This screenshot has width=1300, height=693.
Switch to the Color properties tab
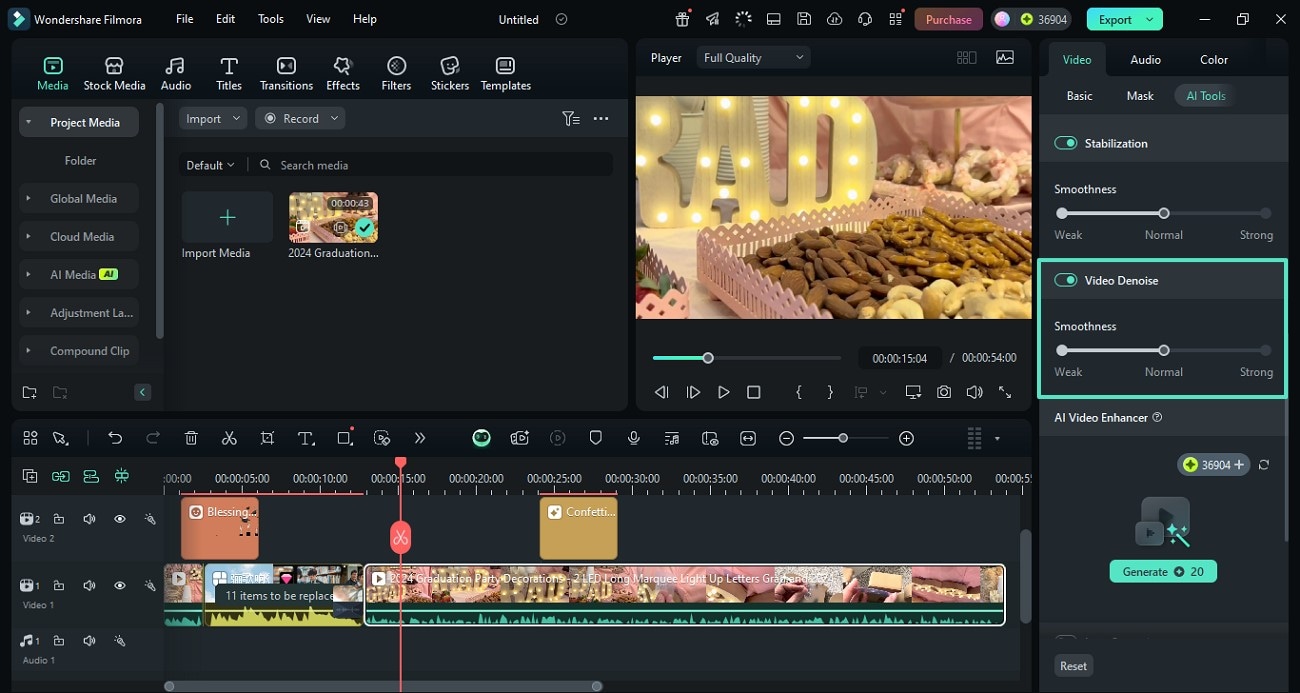coord(1214,59)
